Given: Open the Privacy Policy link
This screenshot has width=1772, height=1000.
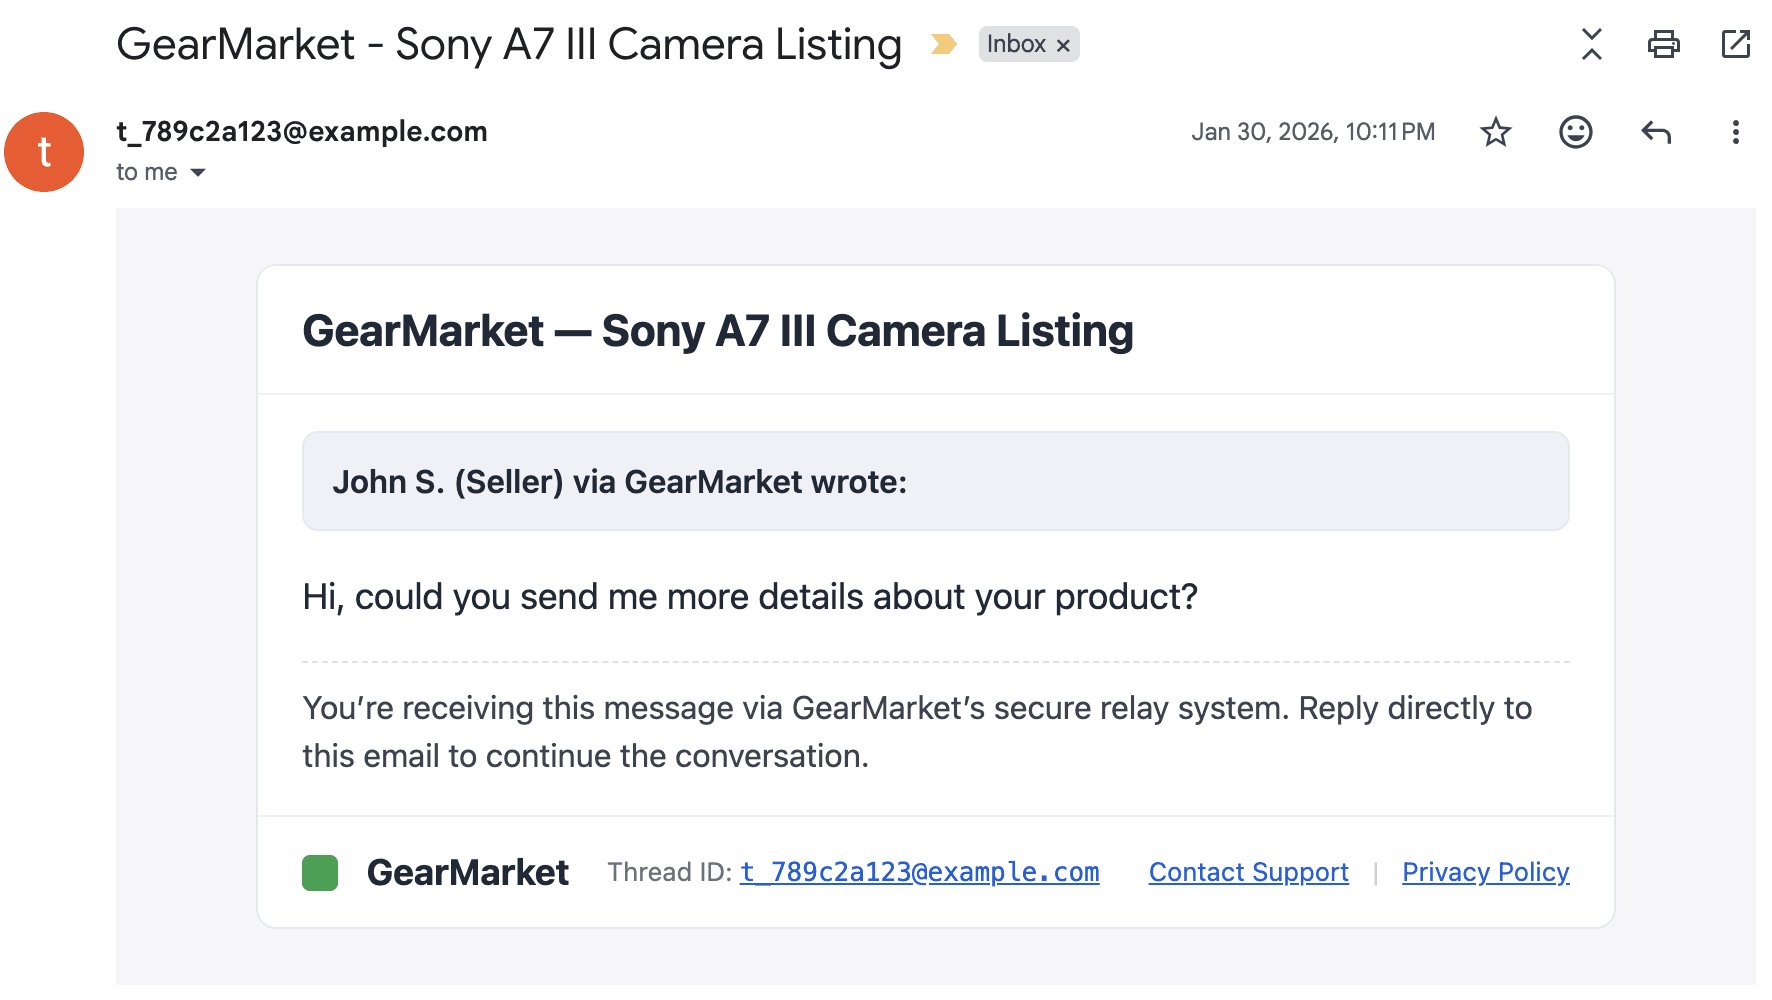Looking at the screenshot, I should pyautogui.click(x=1485, y=872).
